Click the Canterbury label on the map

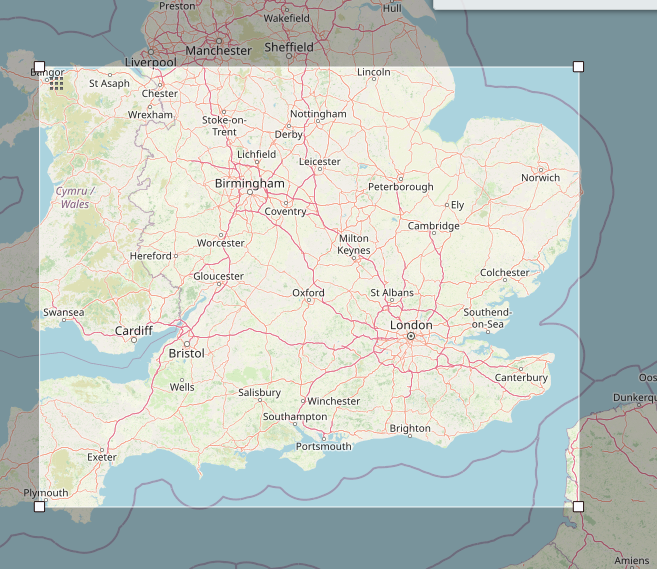(521, 378)
